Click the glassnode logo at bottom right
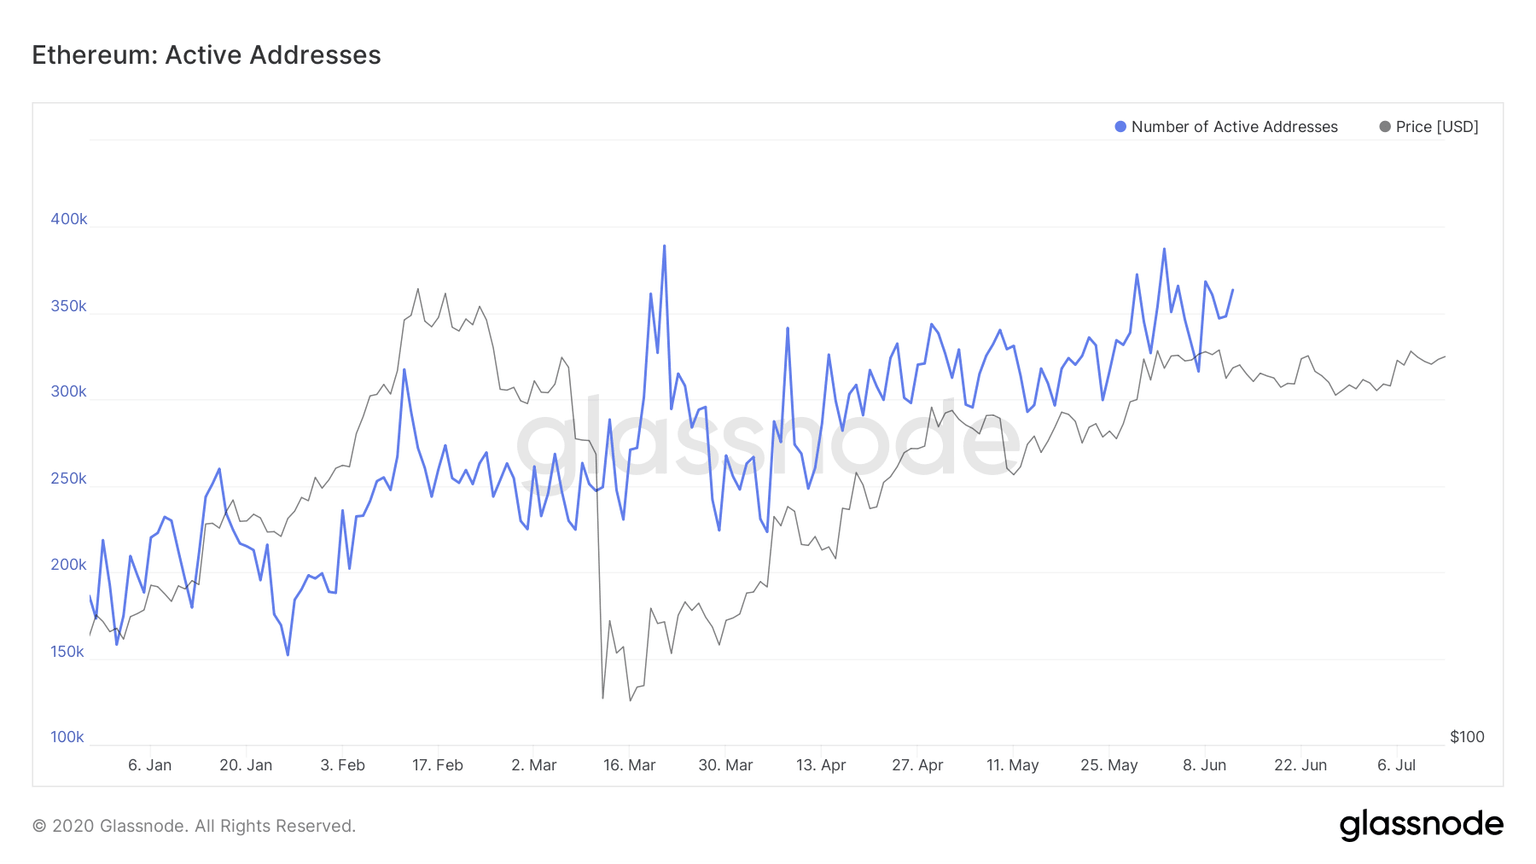Image resolution: width=1536 pixels, height=864 pixels. click(x=1421, y=825)
